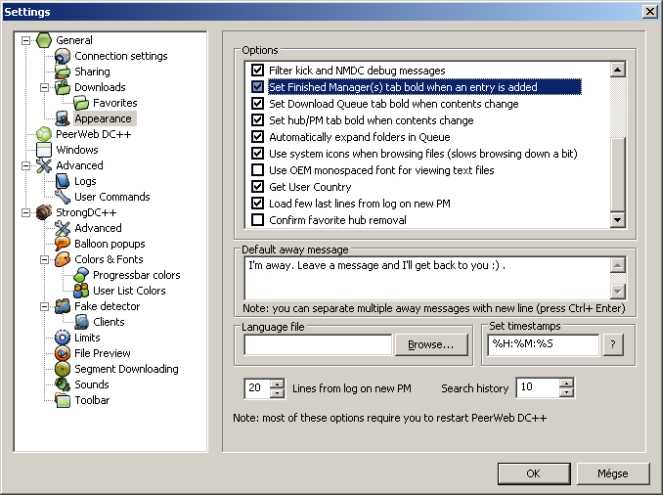663x495 pixels.
Task: Collapse the StrongDC++ tree node
Action: [26, 212]
